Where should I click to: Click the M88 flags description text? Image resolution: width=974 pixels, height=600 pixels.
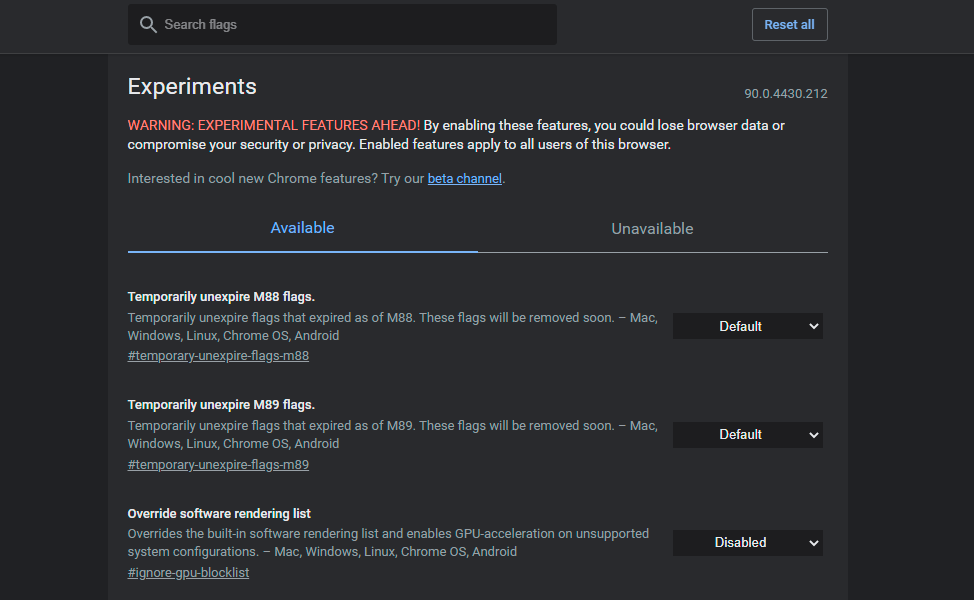pos(392,326)
